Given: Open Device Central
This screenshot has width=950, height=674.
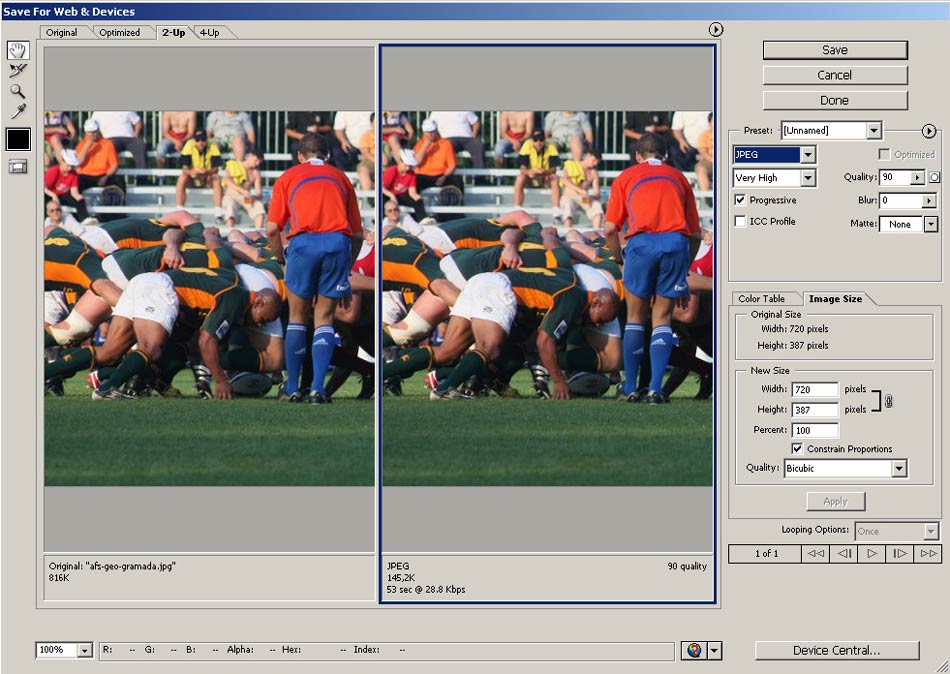Looking at the screenshot, I should [x=837, y=650].
